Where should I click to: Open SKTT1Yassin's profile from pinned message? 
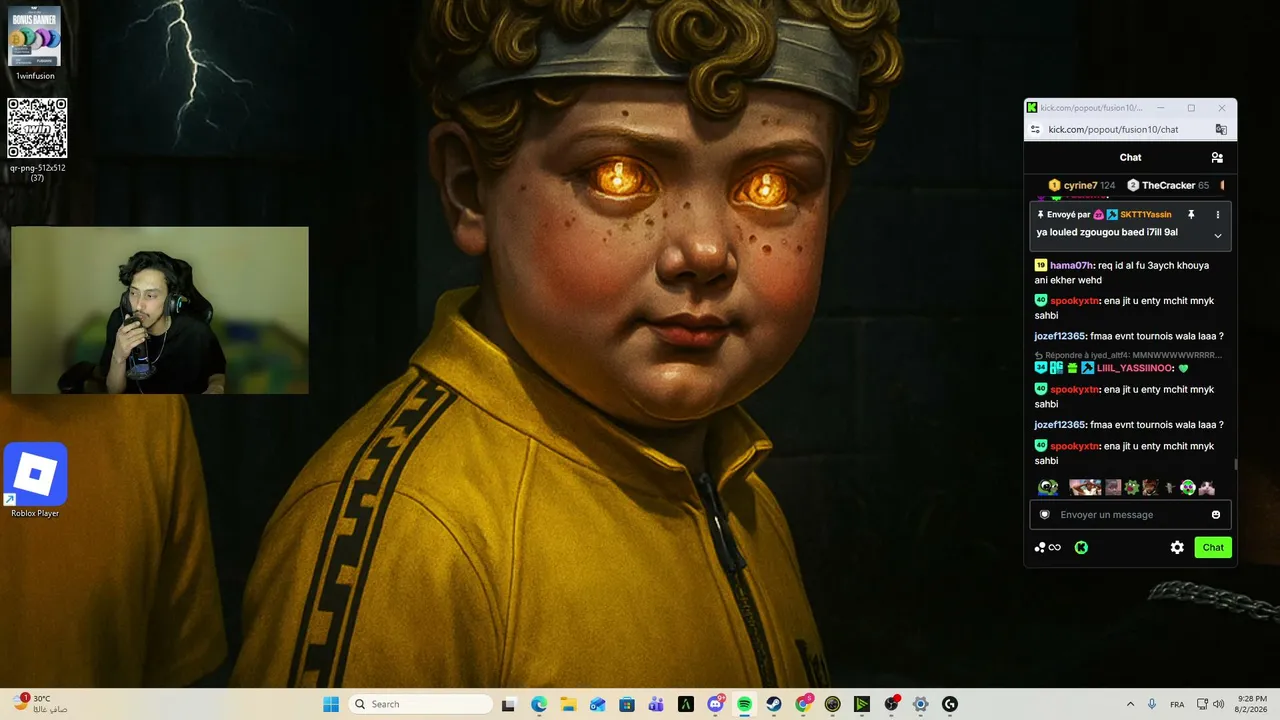[1146, 215]
